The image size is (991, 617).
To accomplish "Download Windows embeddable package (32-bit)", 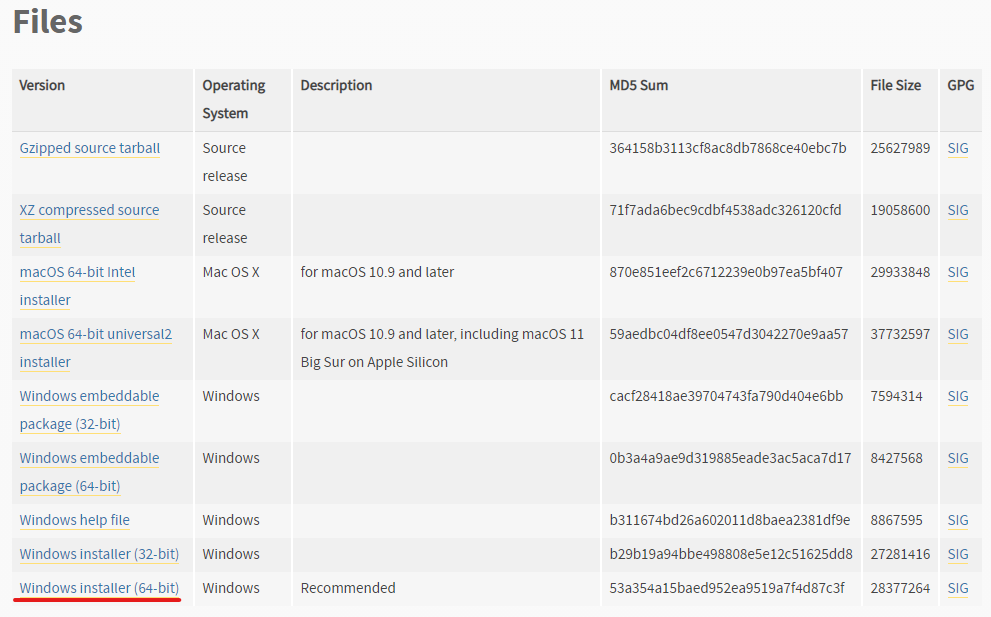I will pyautogui.click(x=89, y=396).
